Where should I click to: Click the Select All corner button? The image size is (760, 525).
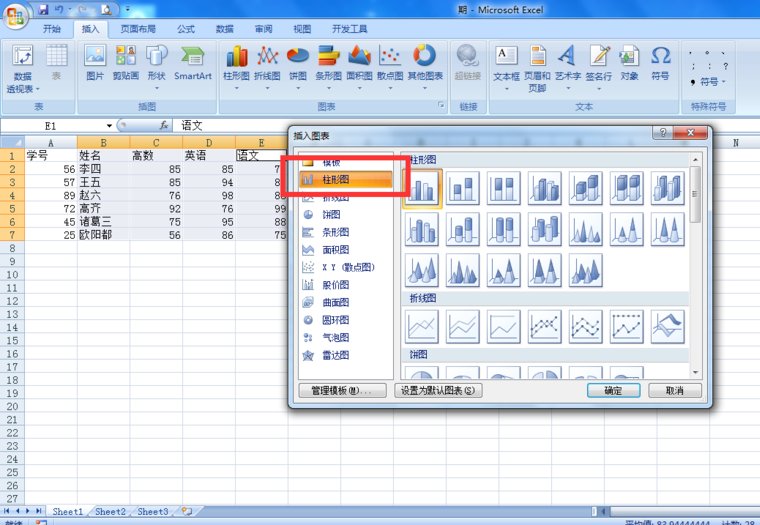click(x=13, y=143)
